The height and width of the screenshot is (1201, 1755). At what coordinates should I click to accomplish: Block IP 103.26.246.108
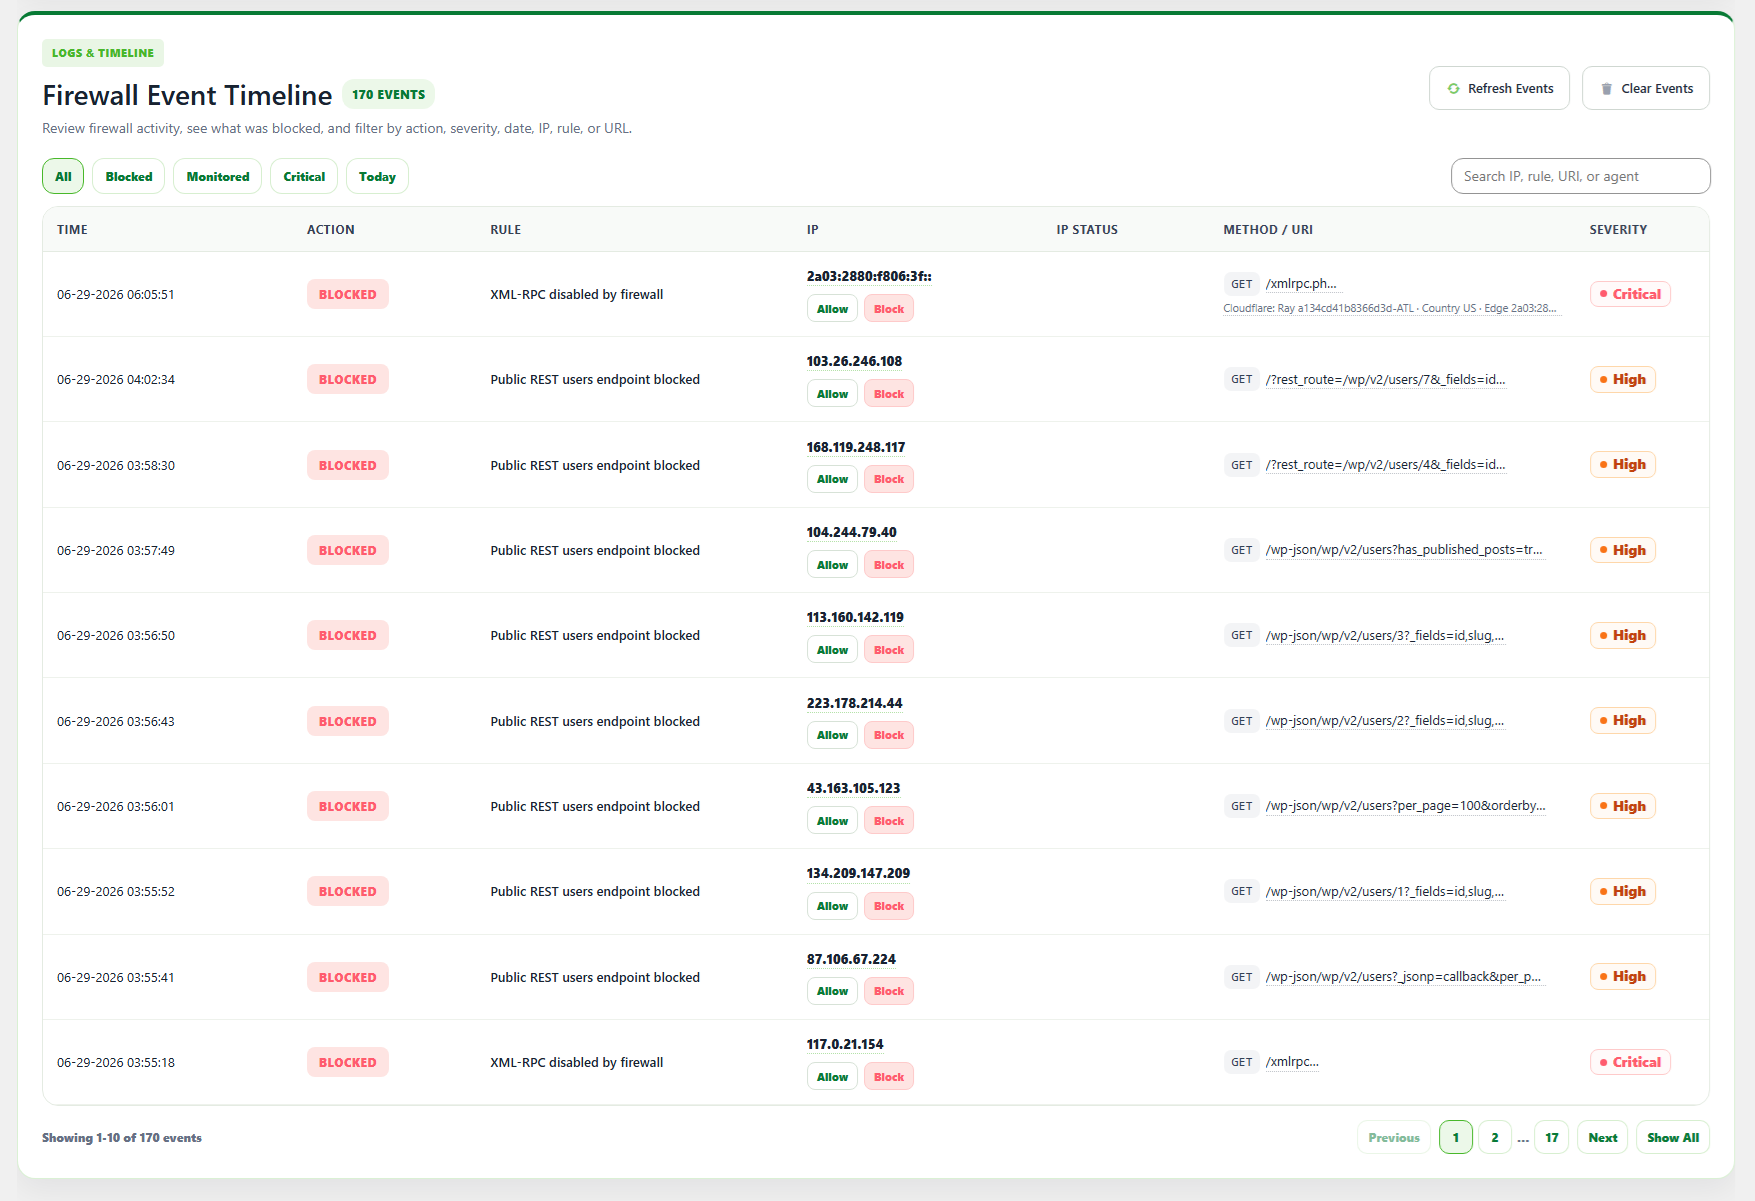[x=889, y=394]
